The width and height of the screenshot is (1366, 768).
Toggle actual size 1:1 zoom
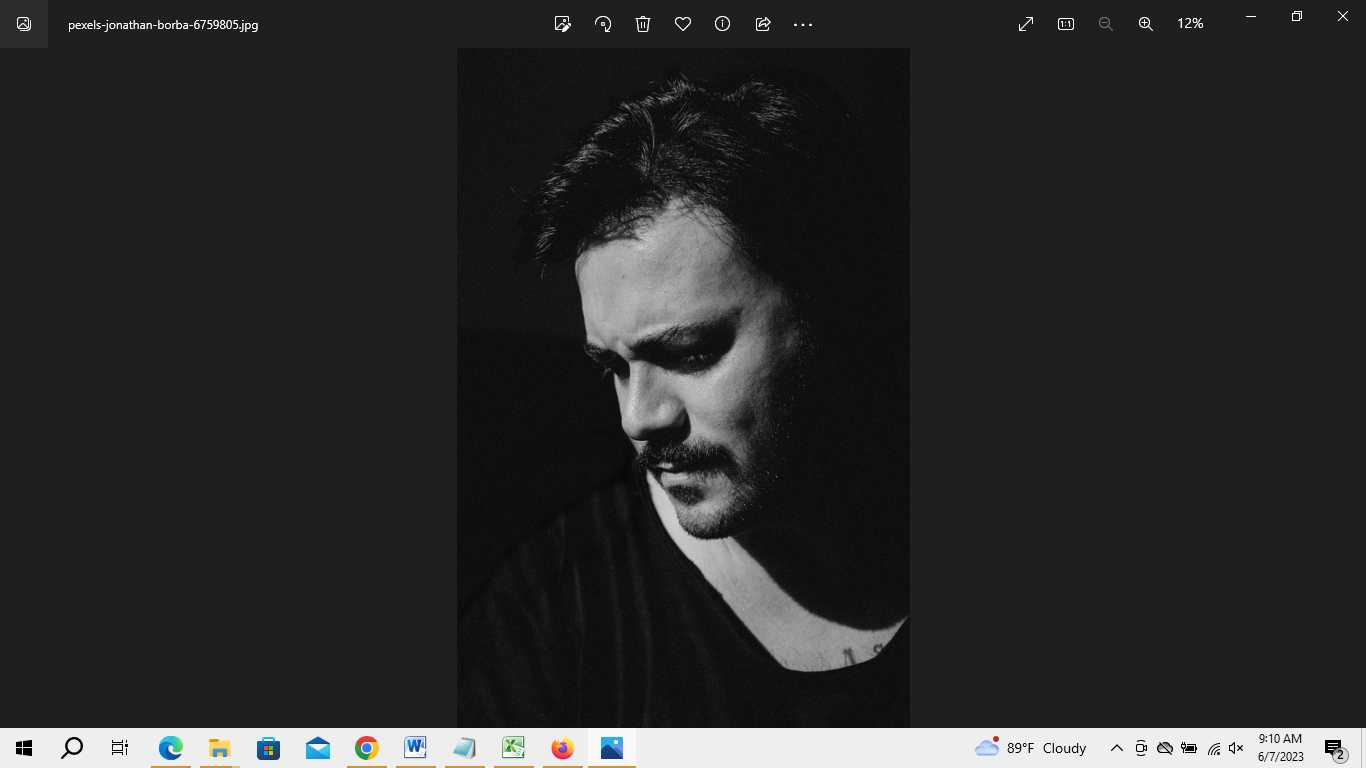coord(1066,24)
